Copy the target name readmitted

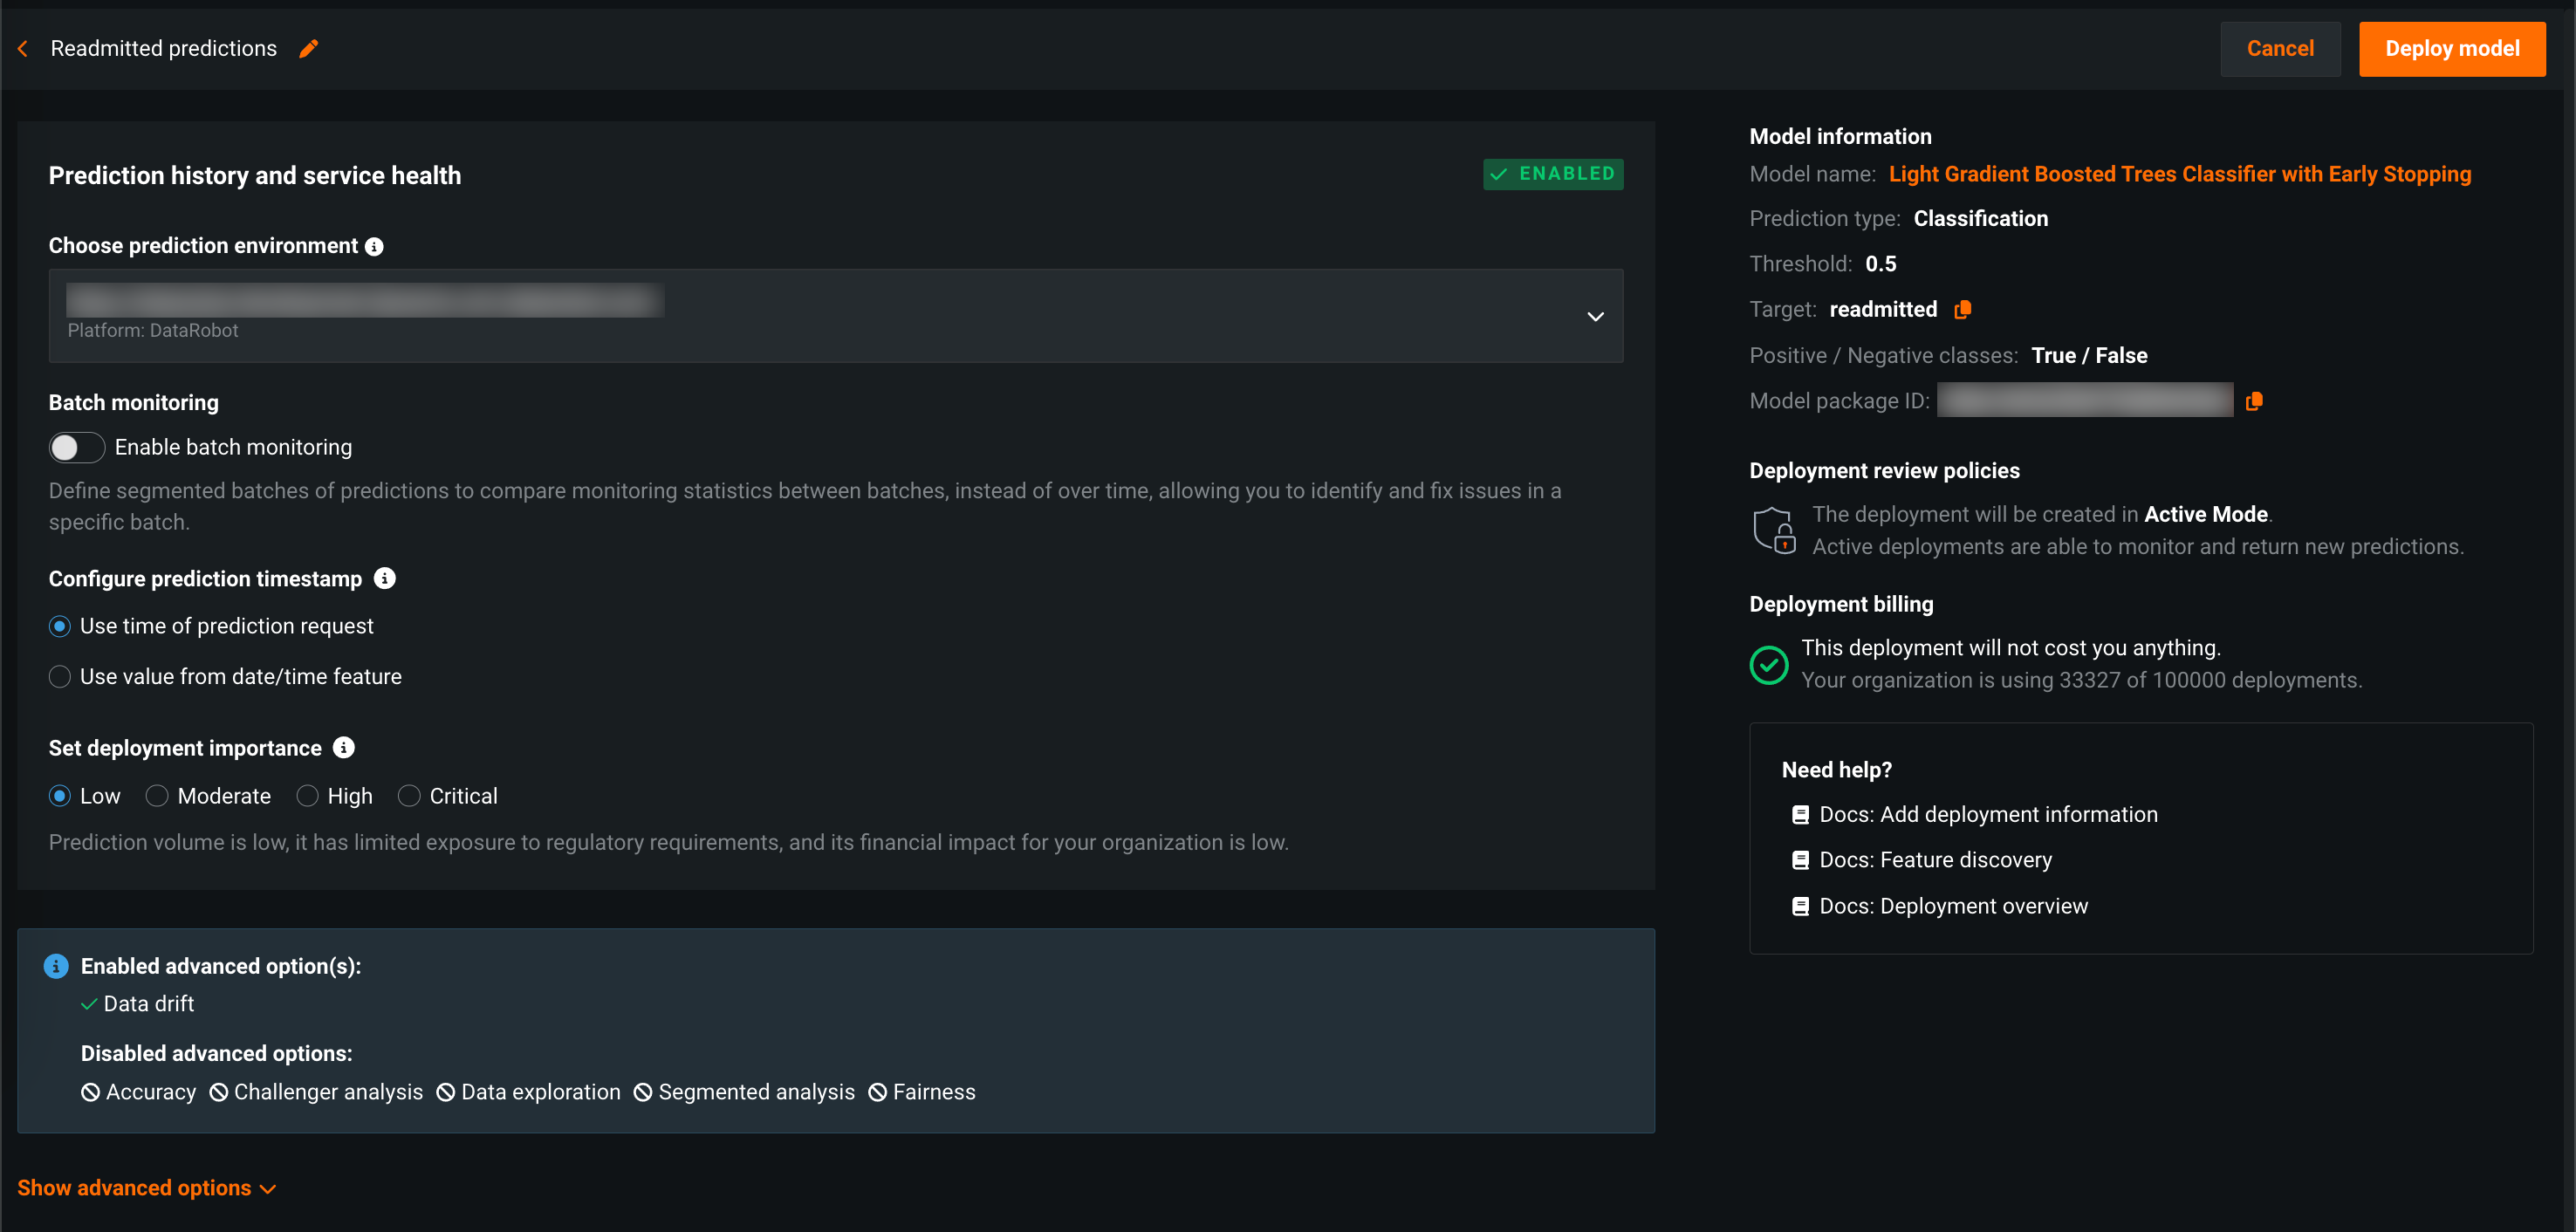[1962, 309]
